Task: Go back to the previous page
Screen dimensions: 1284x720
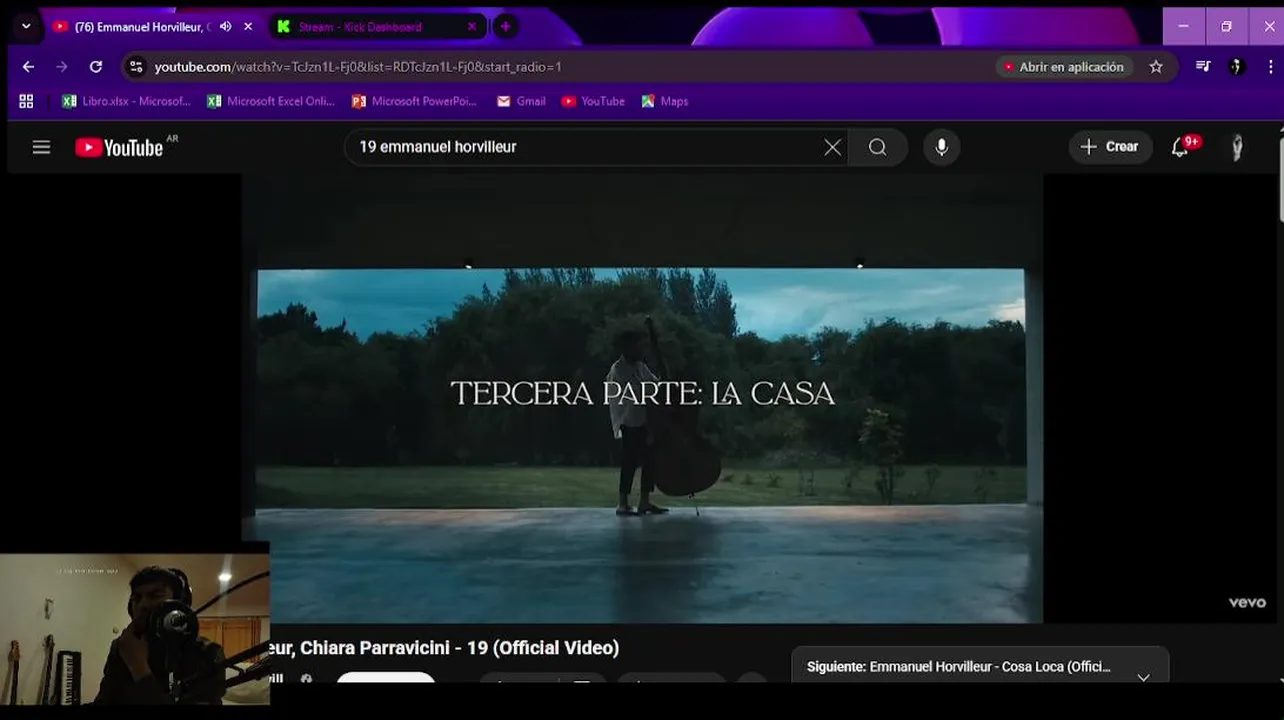Action: [x=28, y=67]
